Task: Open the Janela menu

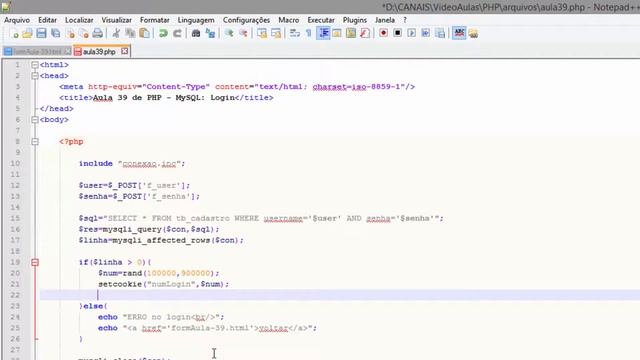Action: (385, 20)
